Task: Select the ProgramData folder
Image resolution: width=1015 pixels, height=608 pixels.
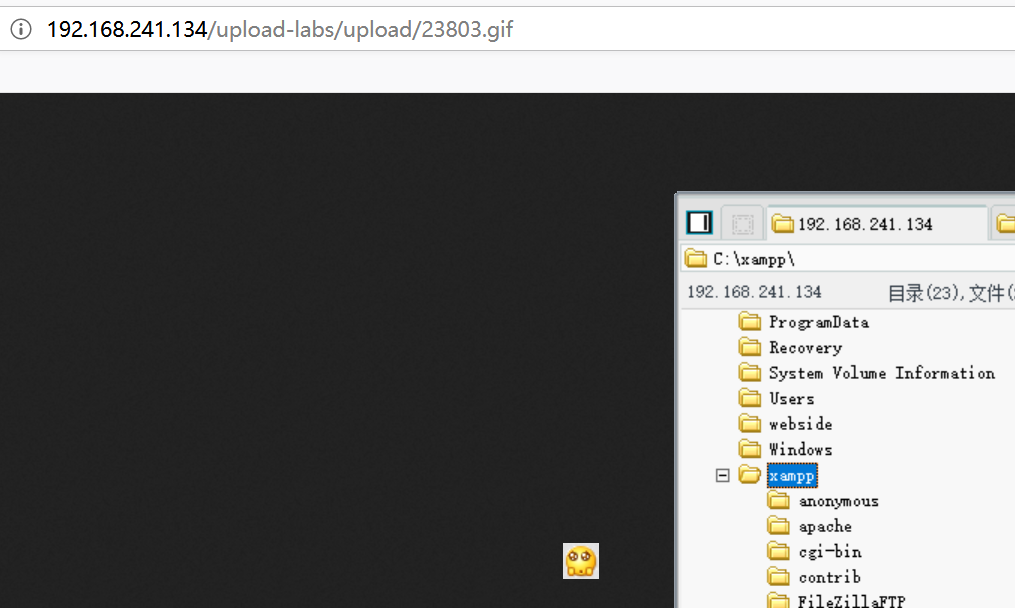Action: (818, 322)
